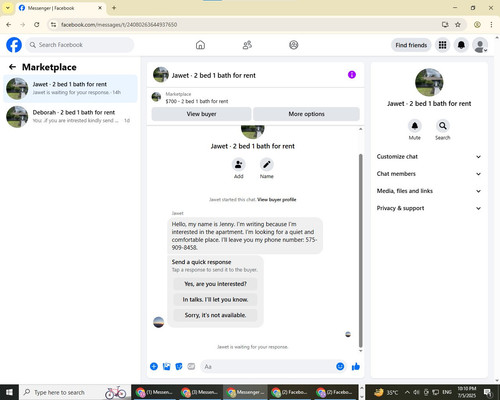Choose a sticker with the sticker icon
This screenshot has height=400, width=500.
pos(179,367)
